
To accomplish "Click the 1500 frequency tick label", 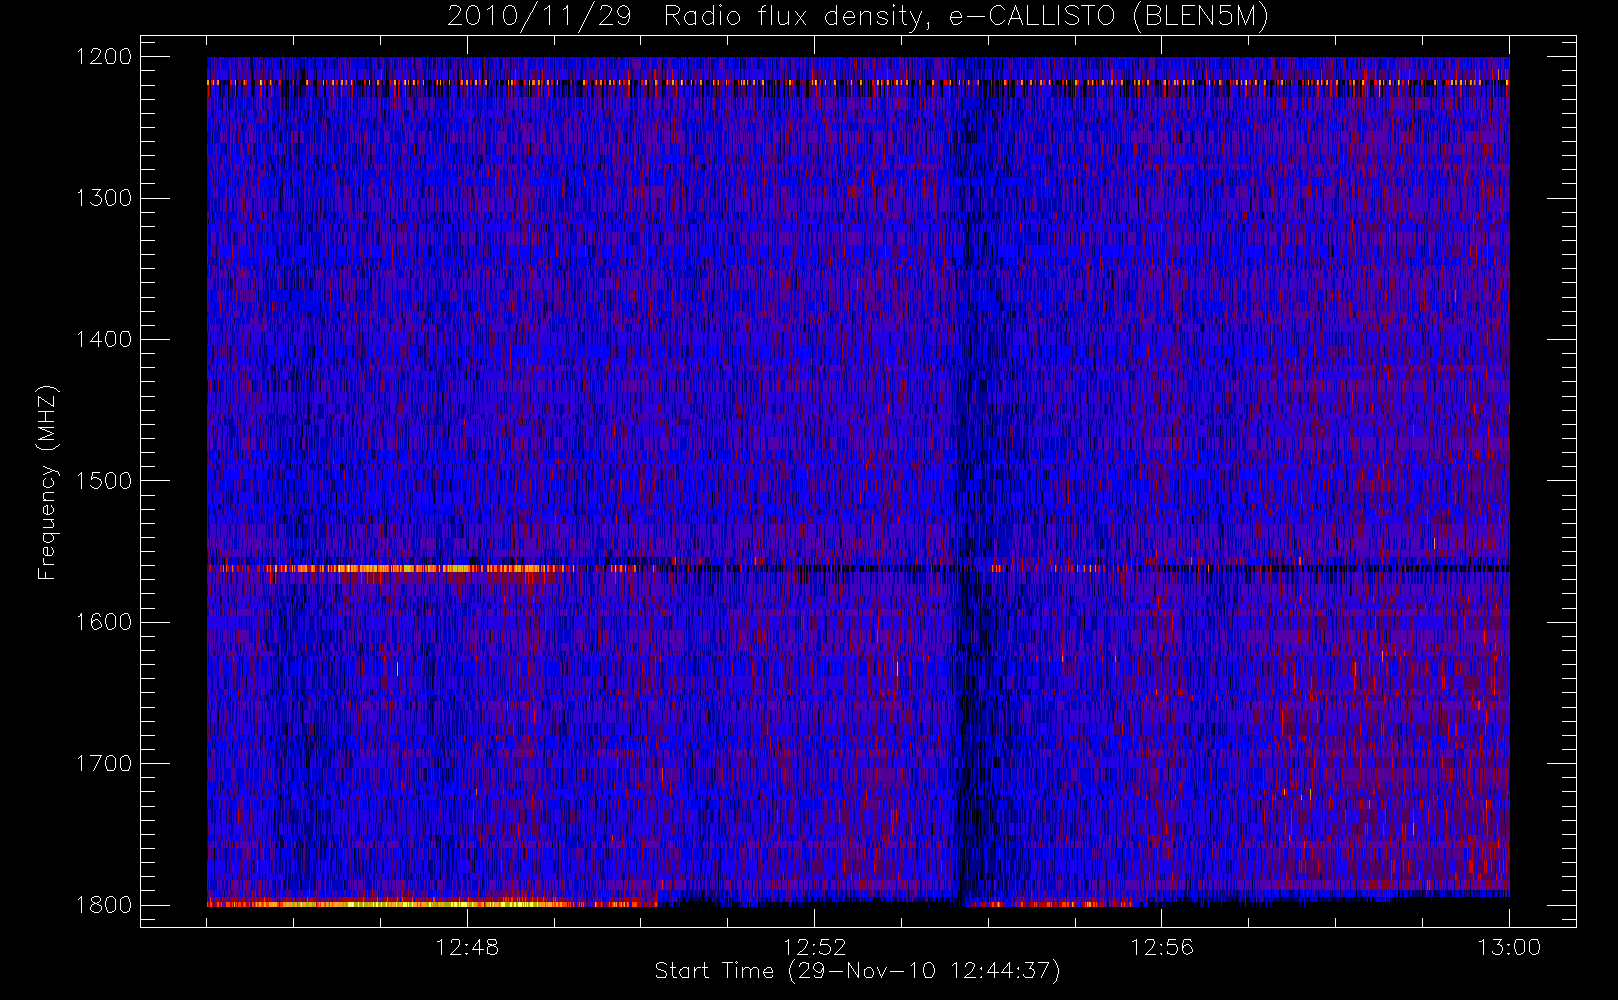I will coord(104,481).
